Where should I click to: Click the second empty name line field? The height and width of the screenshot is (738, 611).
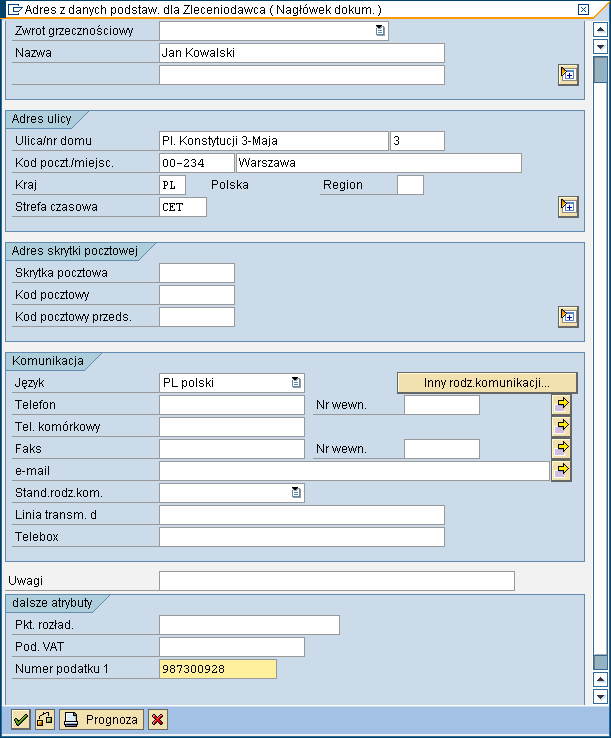[x=302, y=75]
